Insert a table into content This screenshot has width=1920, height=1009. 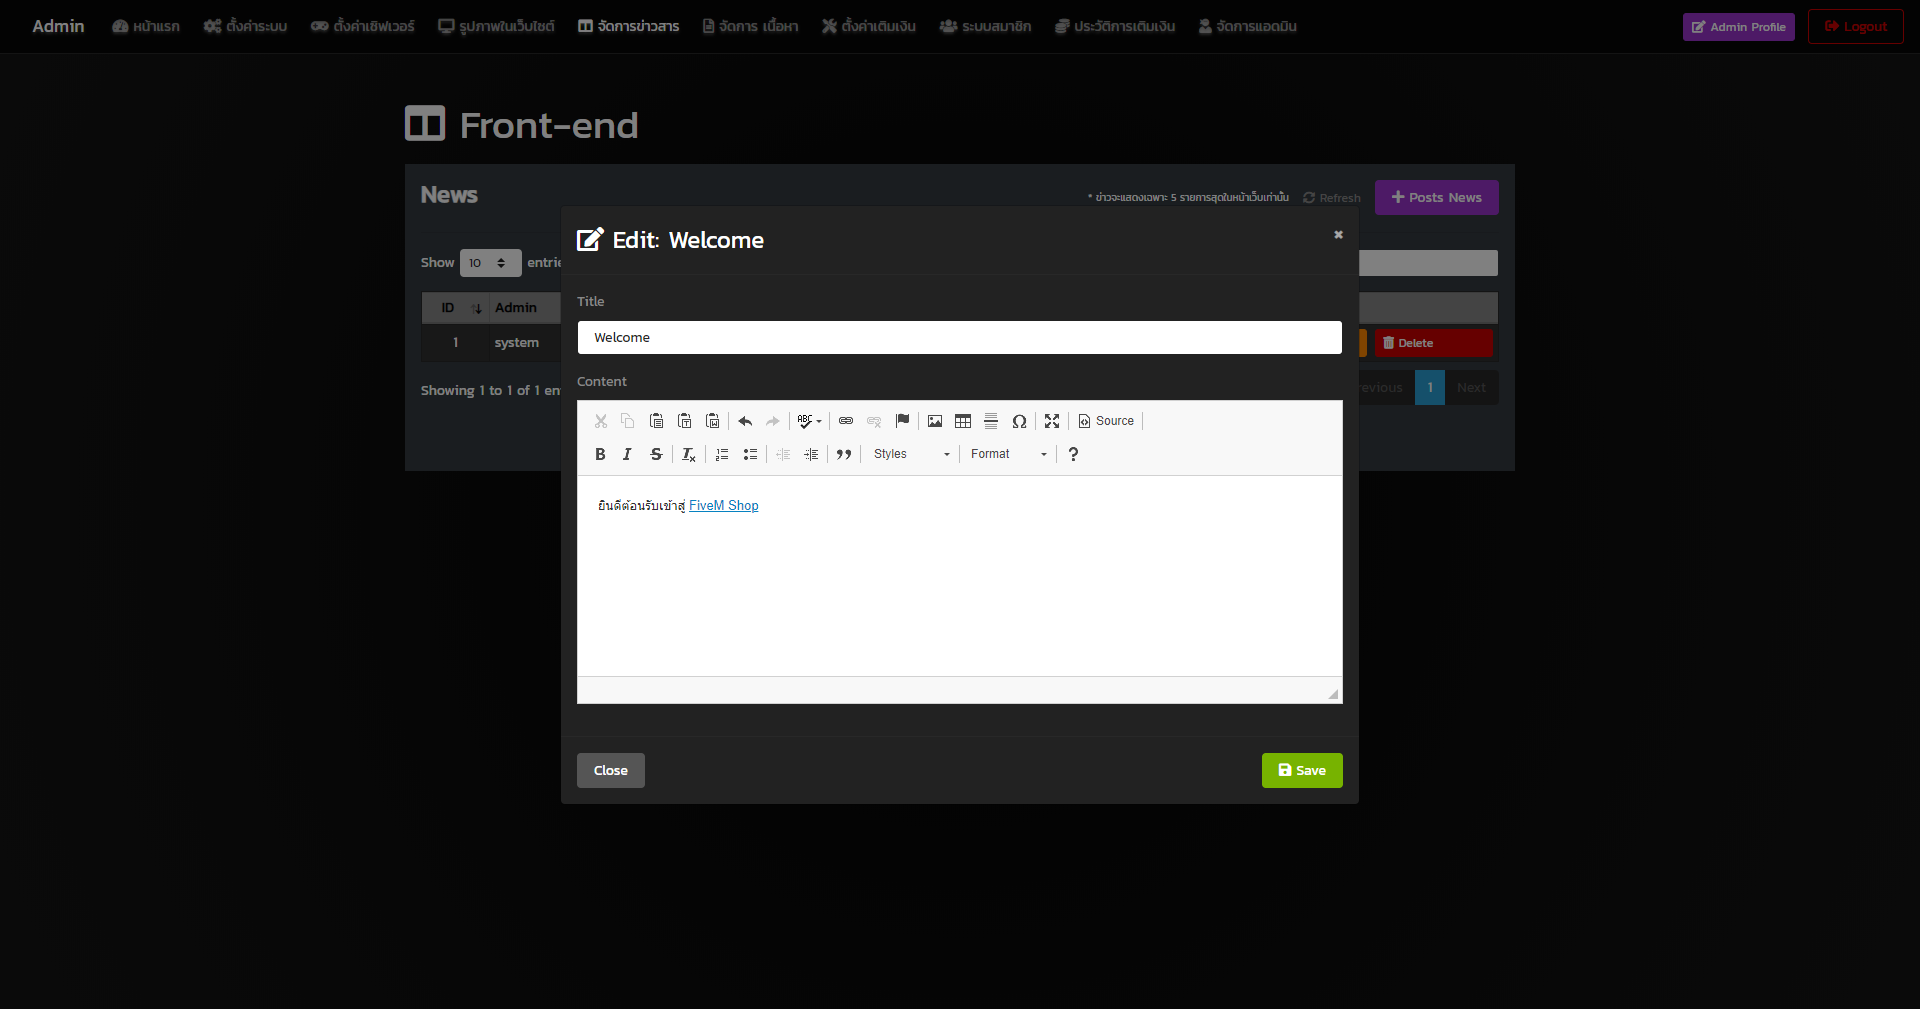coord(963,421)
